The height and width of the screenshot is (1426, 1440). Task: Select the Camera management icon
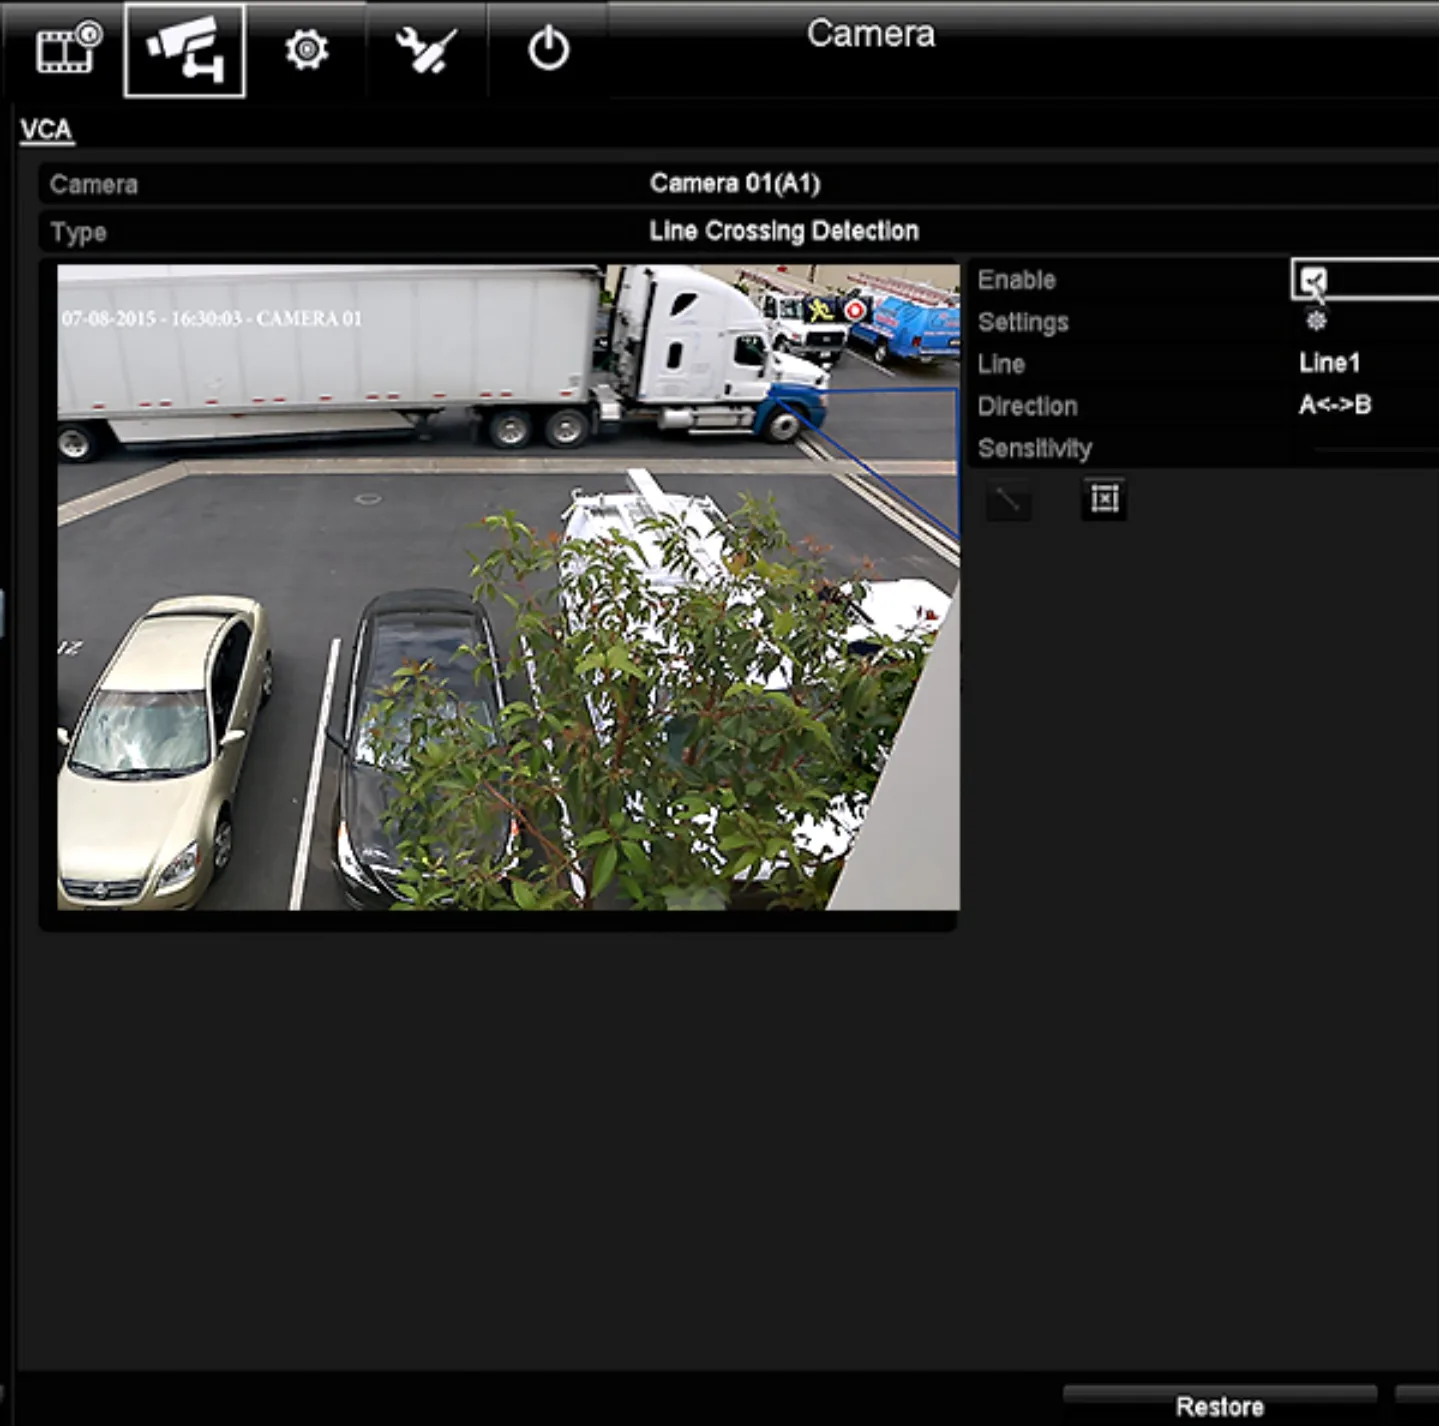click(184, 50)
